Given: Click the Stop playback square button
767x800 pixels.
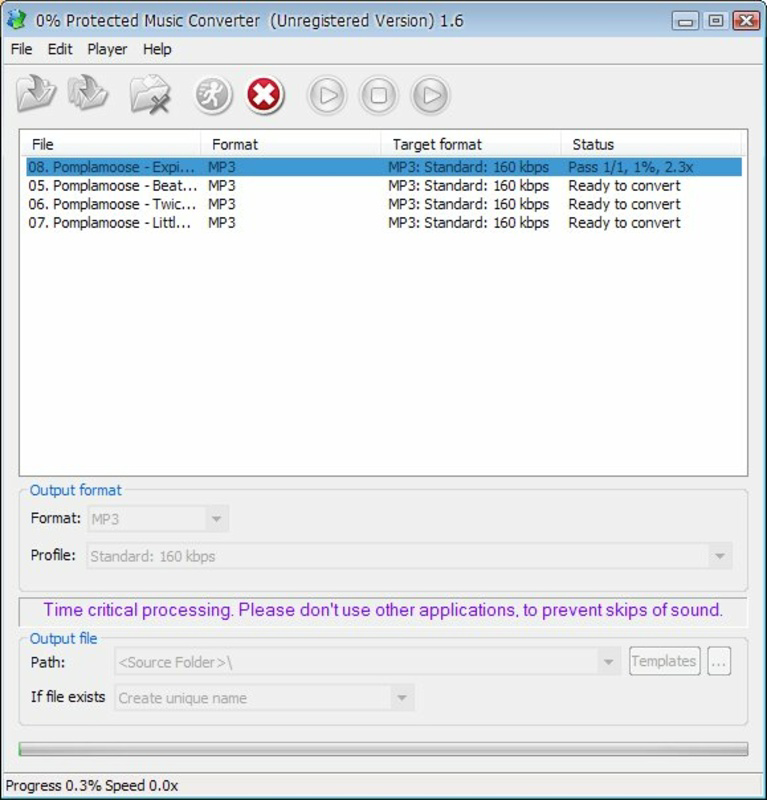Looking at the screenshot, I should pyautogui.click(x=378, y=95).
